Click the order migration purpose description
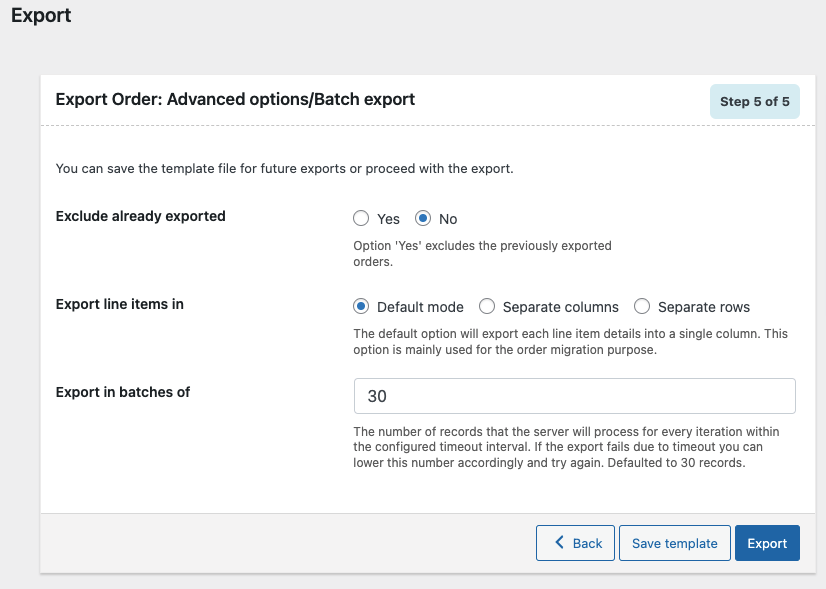Image resolution: width=826 pixels, height=589 pixels. coord(571,342)
